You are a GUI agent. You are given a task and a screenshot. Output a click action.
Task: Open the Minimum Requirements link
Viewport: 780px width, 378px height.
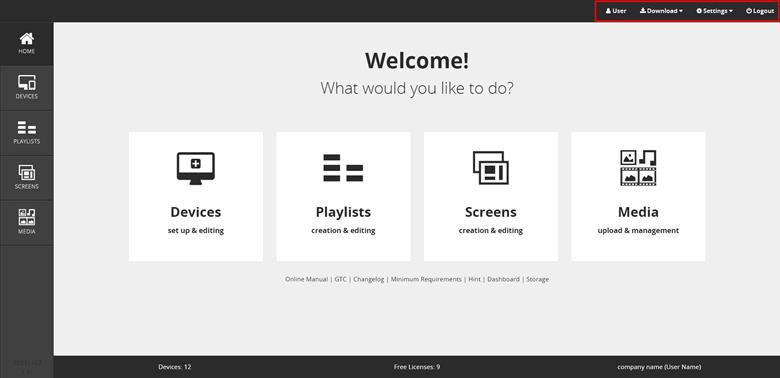click(426, 280)
